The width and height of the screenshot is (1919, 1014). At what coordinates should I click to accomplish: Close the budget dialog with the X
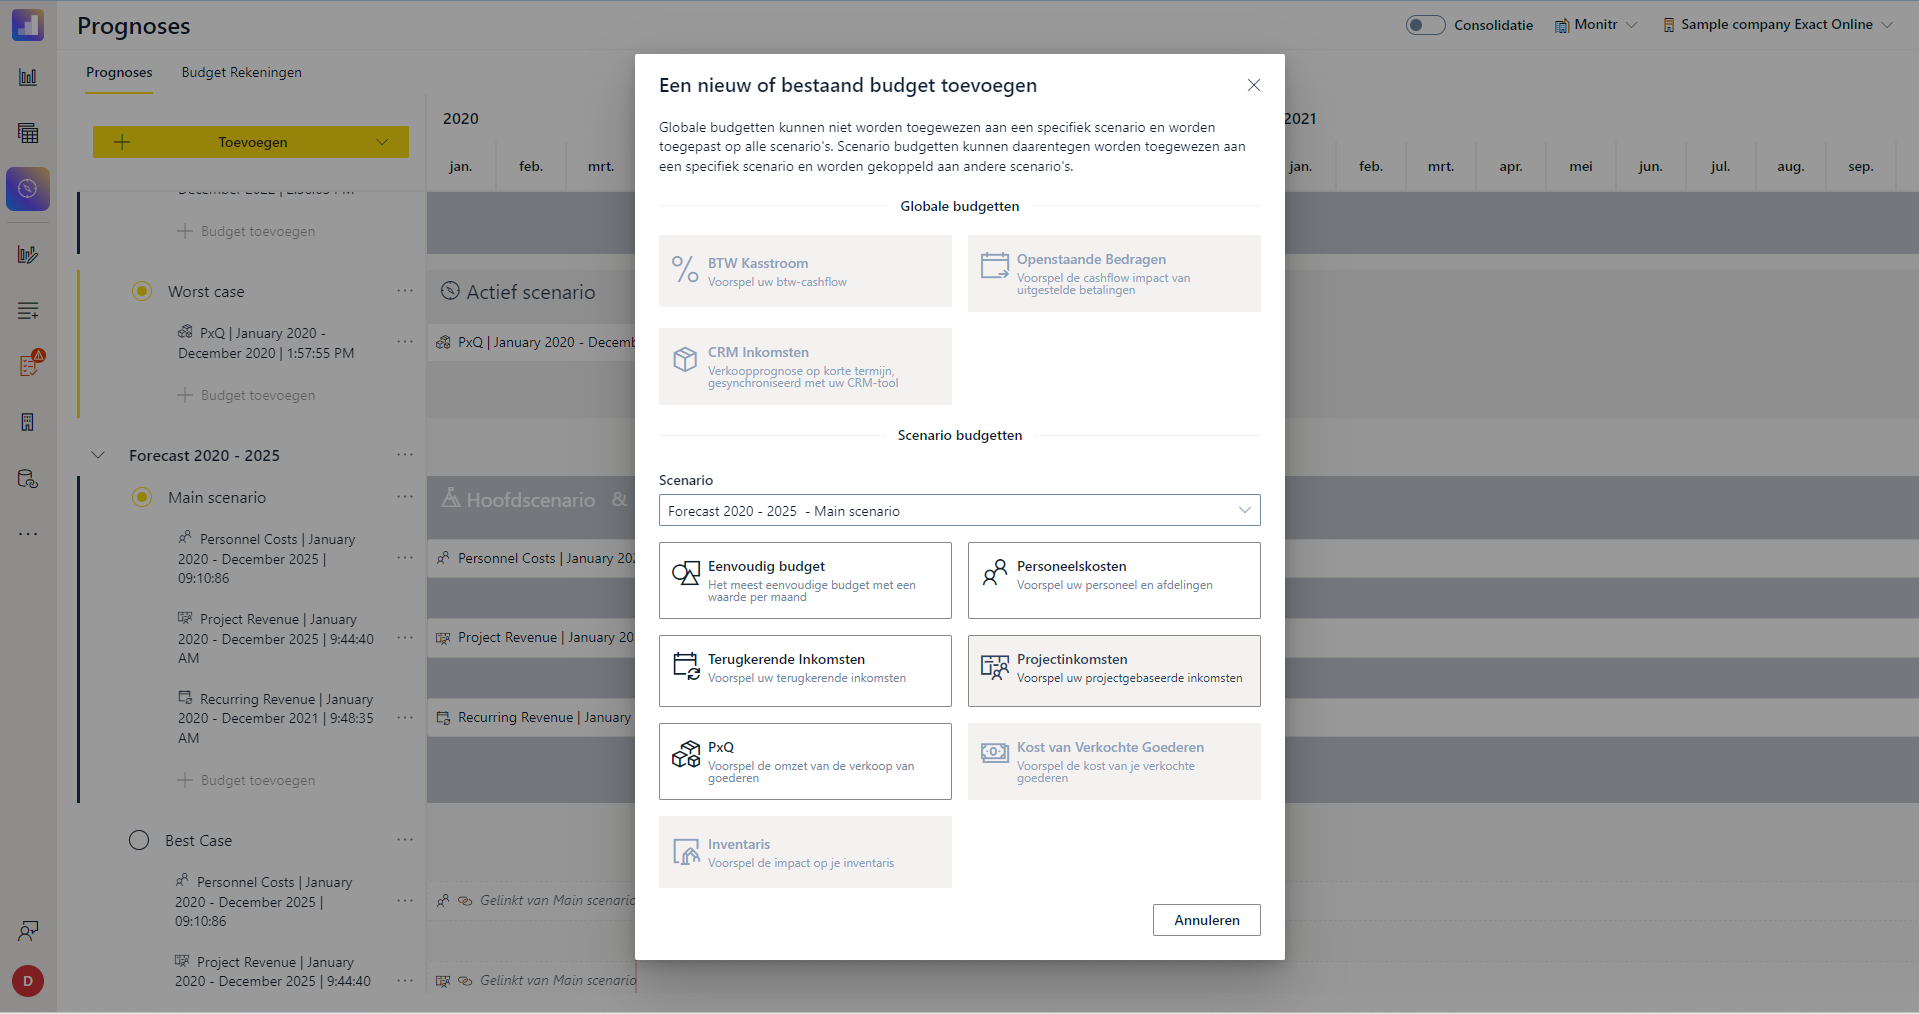pyautogui.click(x=1254, y=85)
